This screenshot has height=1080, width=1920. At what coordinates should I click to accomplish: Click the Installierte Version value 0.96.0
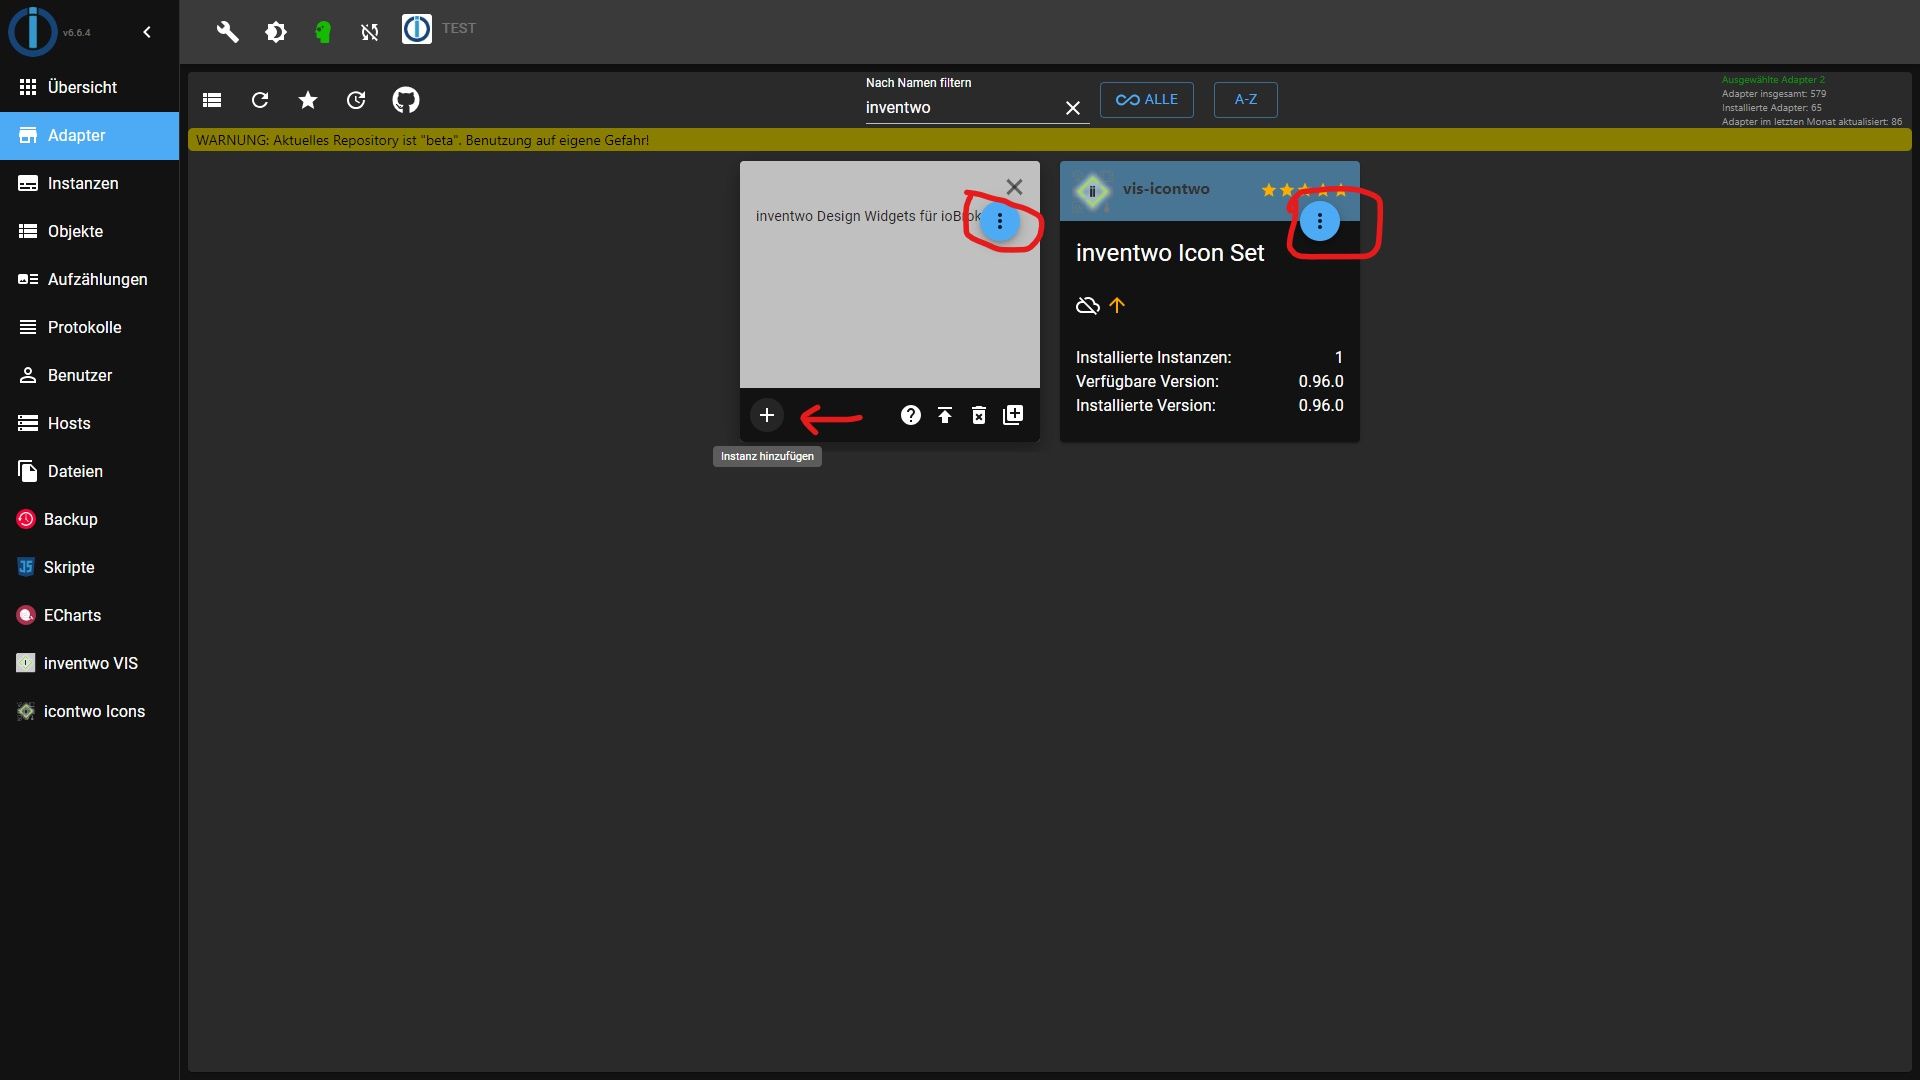tap(1321, 406)
